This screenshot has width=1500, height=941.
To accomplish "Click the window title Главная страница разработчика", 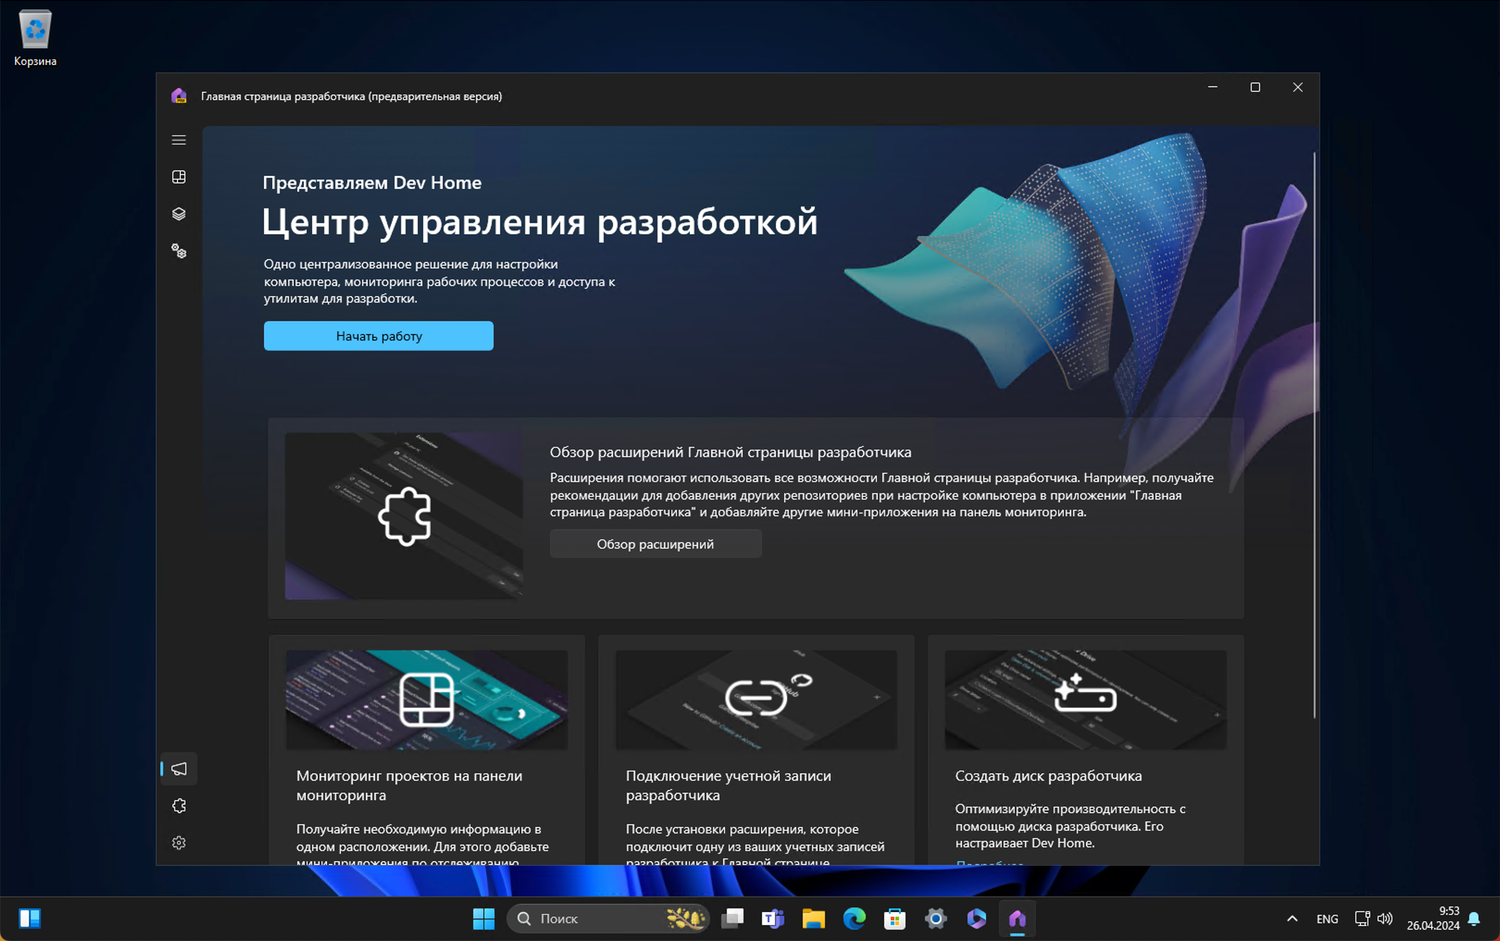I will (x=352, y=96).
